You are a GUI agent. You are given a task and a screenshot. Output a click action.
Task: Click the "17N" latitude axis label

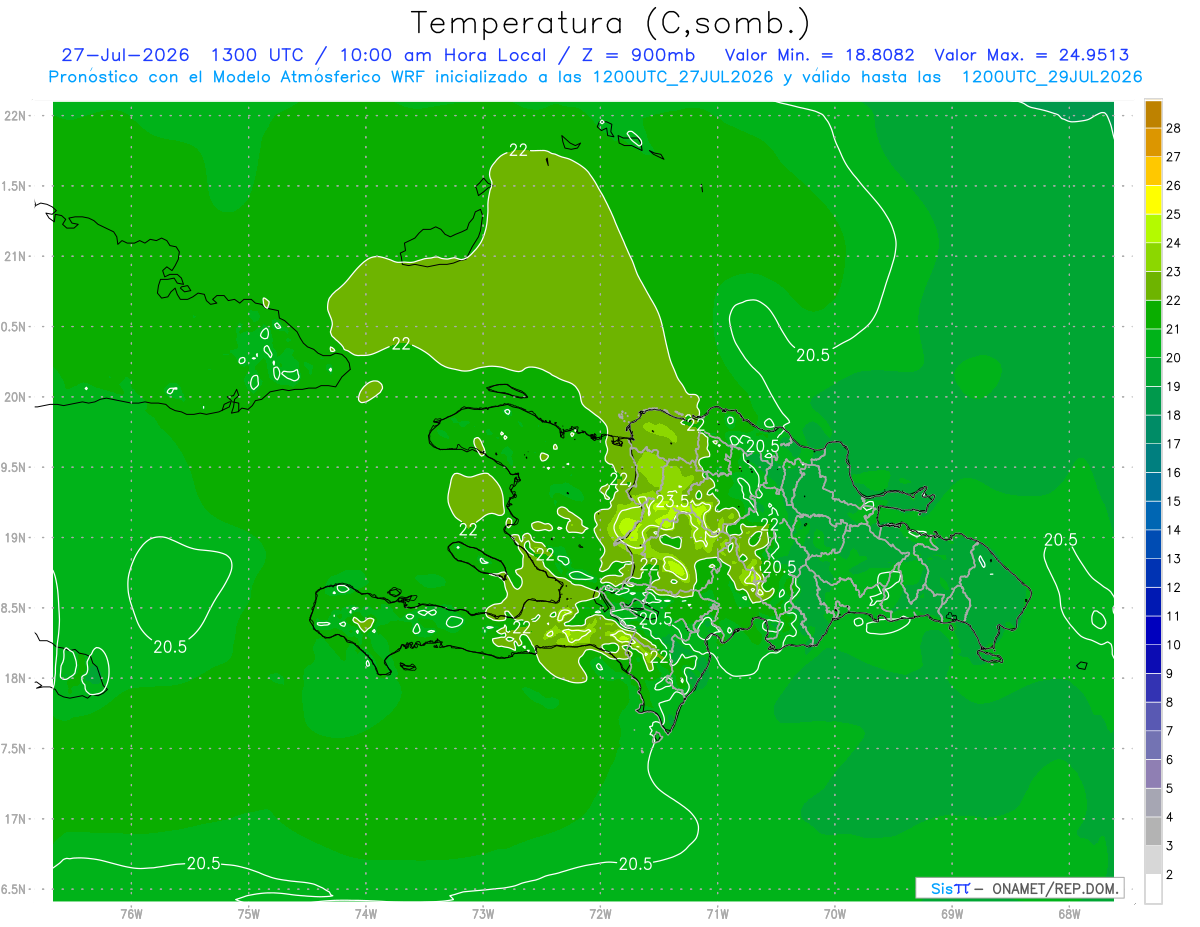[x=16, y=819]
